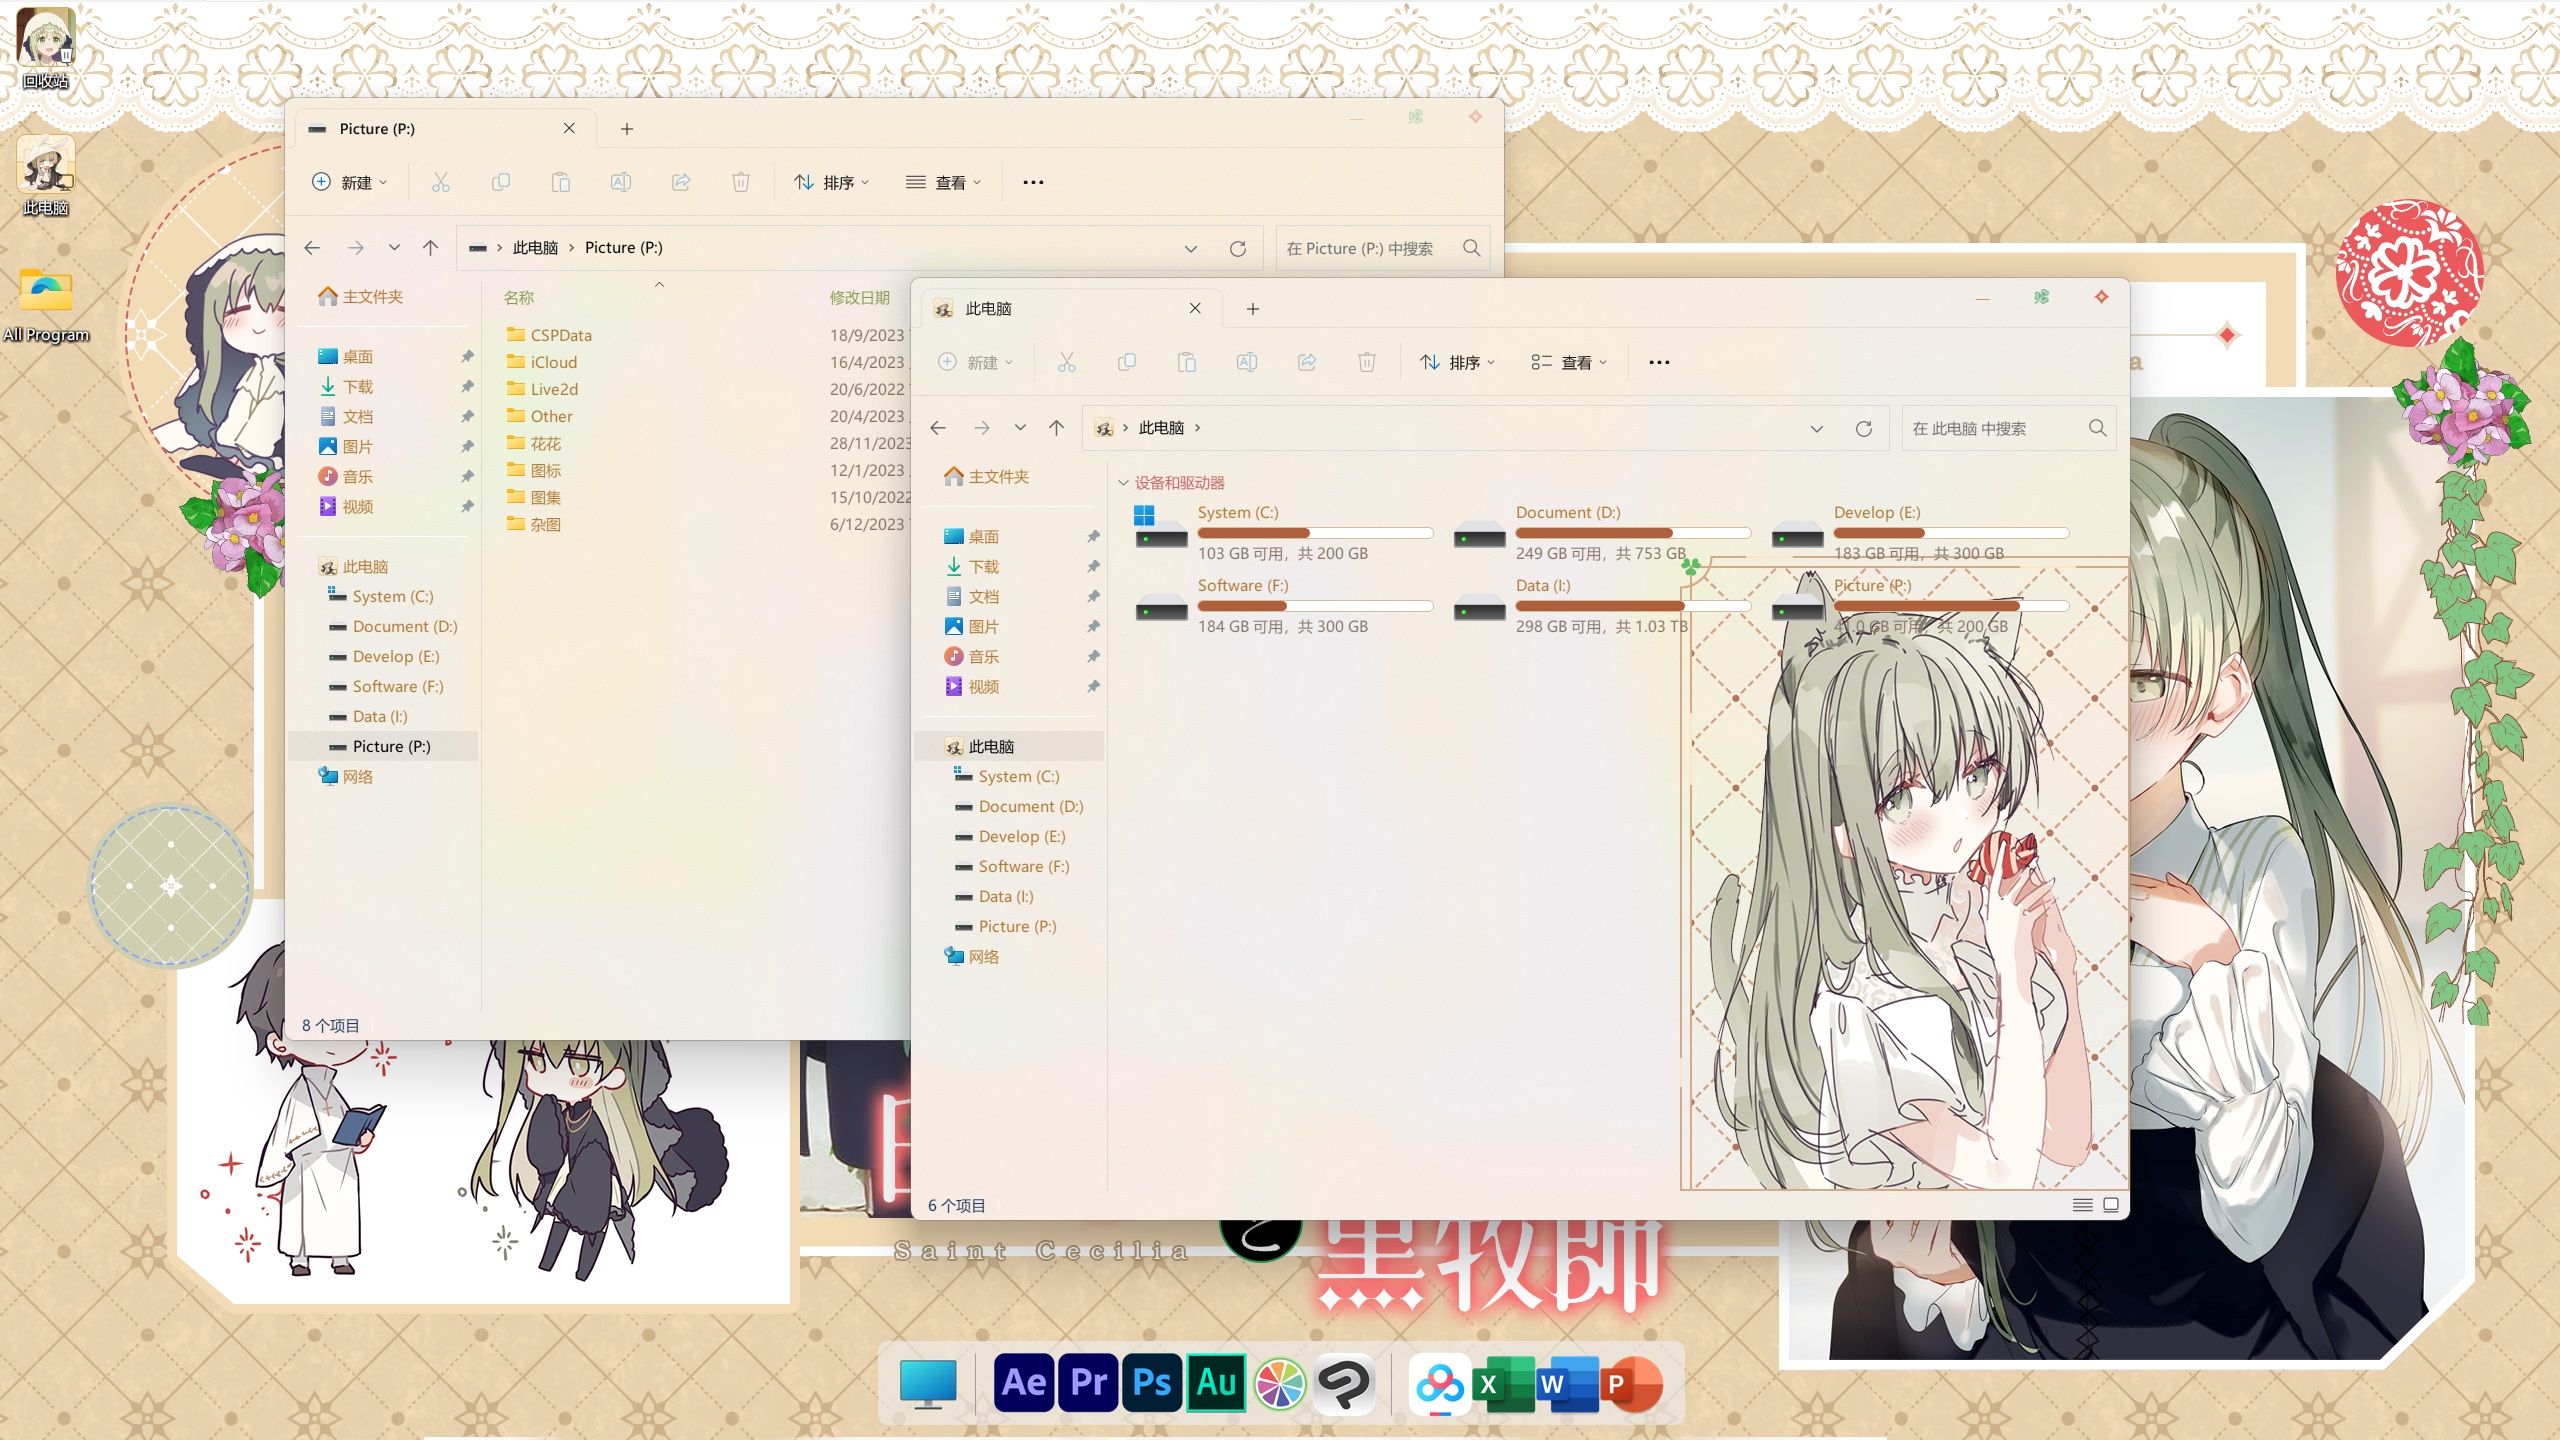Viewport: 2560px width, 1440px height.
Task: Select the All Program desktop icon
Action: click(x=45, y=305)
